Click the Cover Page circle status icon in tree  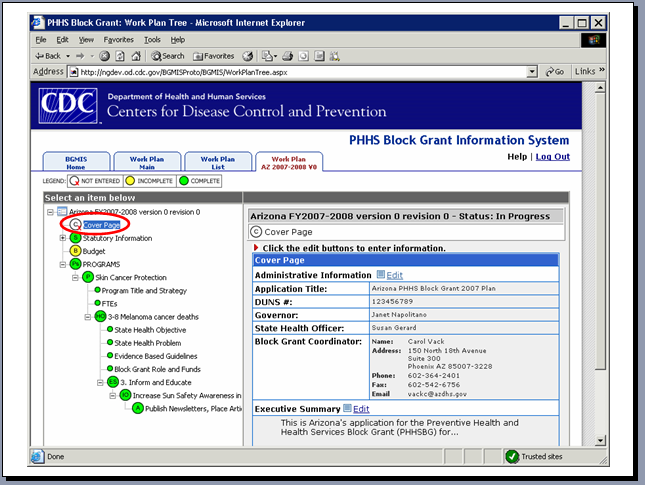pyautogui.click(x=75, y=225)
